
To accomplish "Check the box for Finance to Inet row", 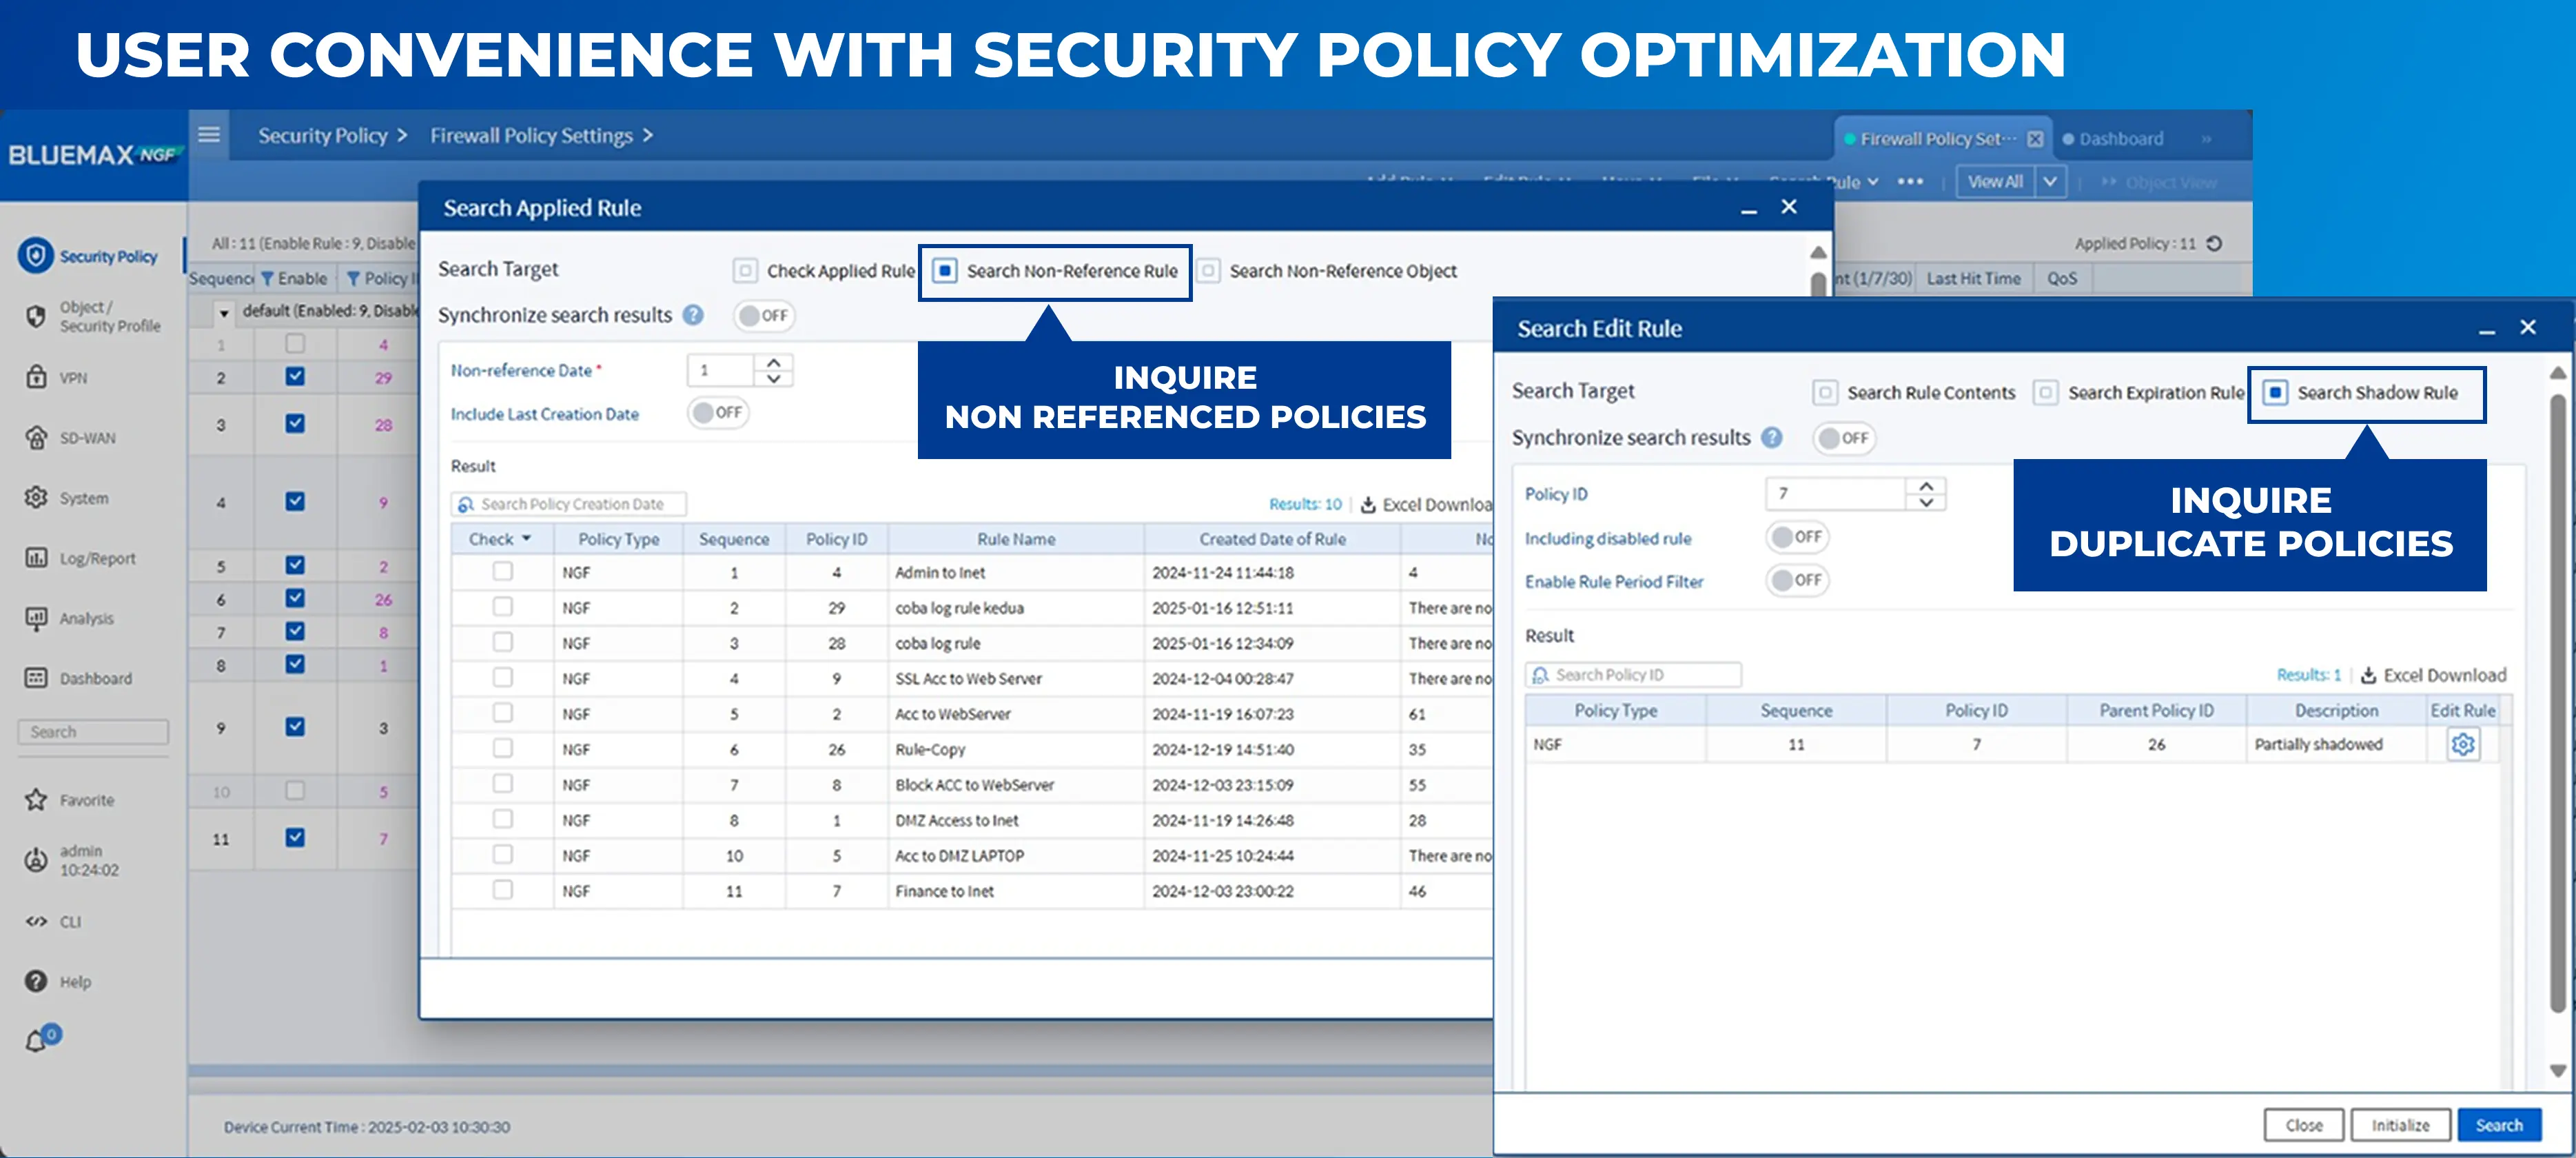I will coord(503,889).
